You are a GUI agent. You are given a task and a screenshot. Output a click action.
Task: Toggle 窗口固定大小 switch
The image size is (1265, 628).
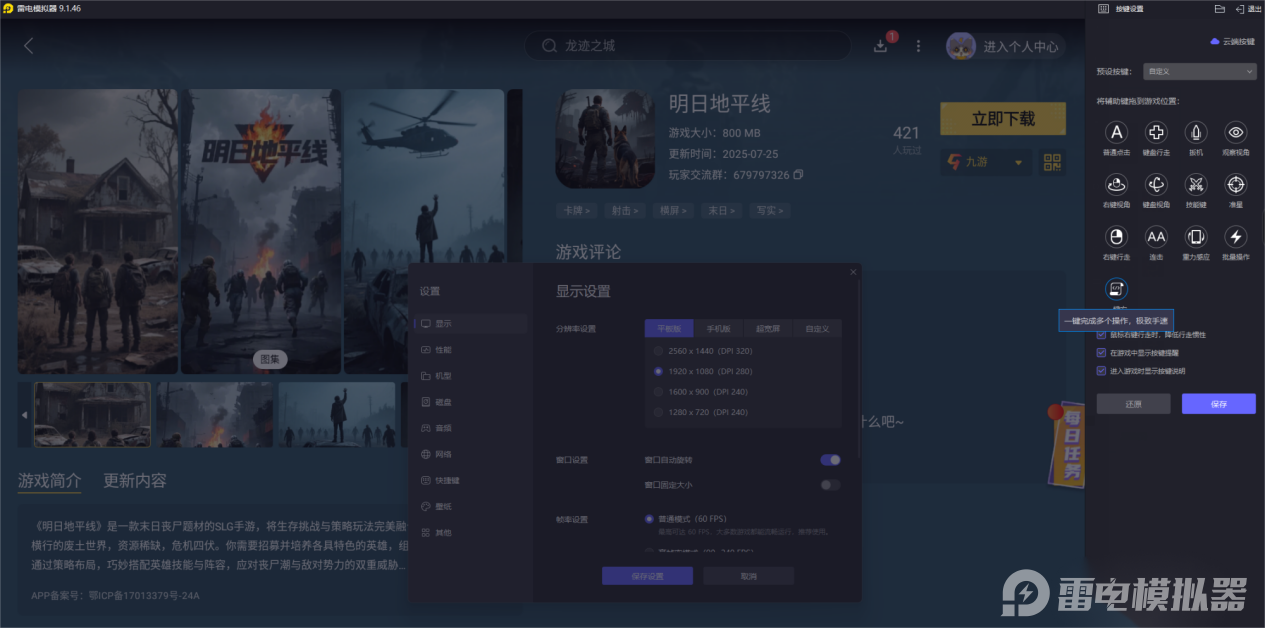(x=830, y=485)
